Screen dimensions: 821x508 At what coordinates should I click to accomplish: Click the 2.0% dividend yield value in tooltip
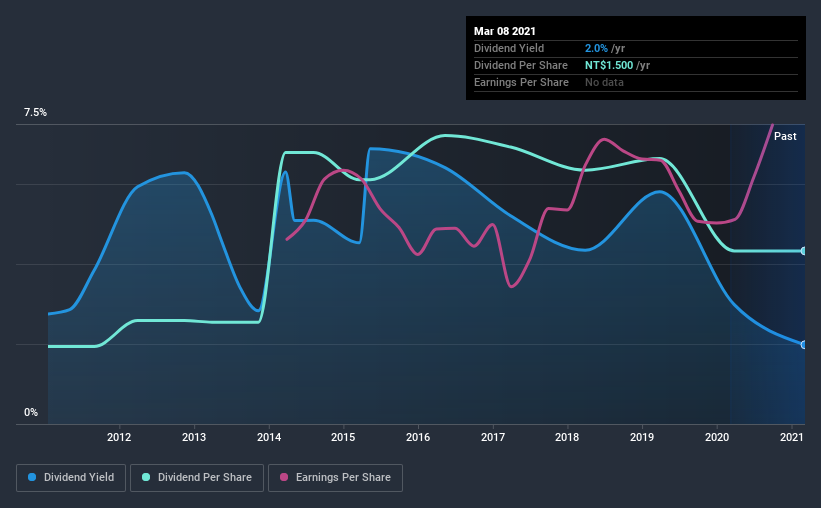click(x=596, y=48)
